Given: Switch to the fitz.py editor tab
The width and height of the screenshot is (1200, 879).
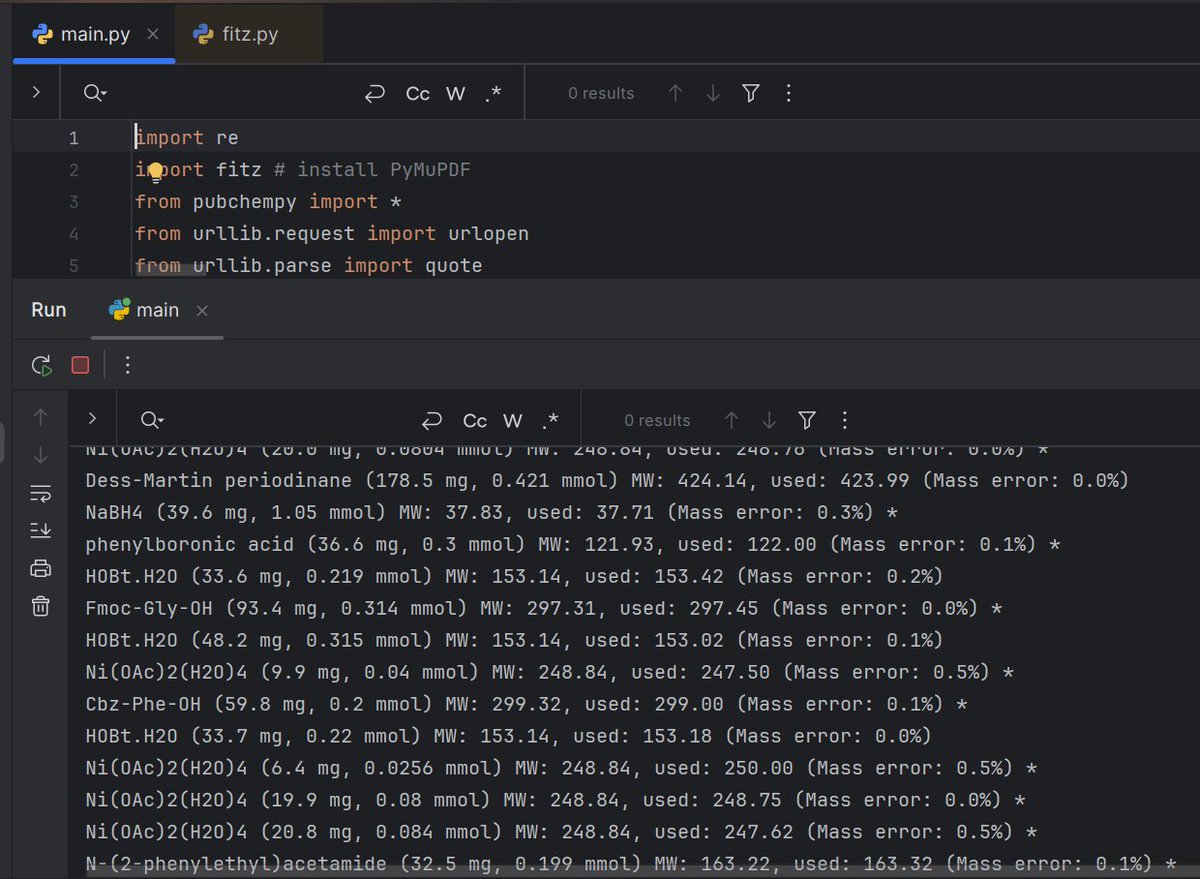Looking at the screenshot, I should [249, 34].
